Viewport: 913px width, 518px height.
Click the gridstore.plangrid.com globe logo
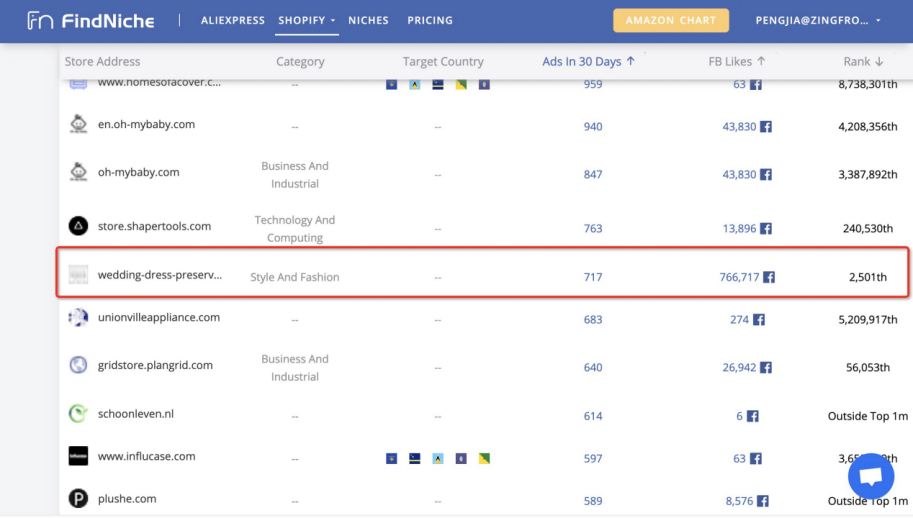click(78, 365)
